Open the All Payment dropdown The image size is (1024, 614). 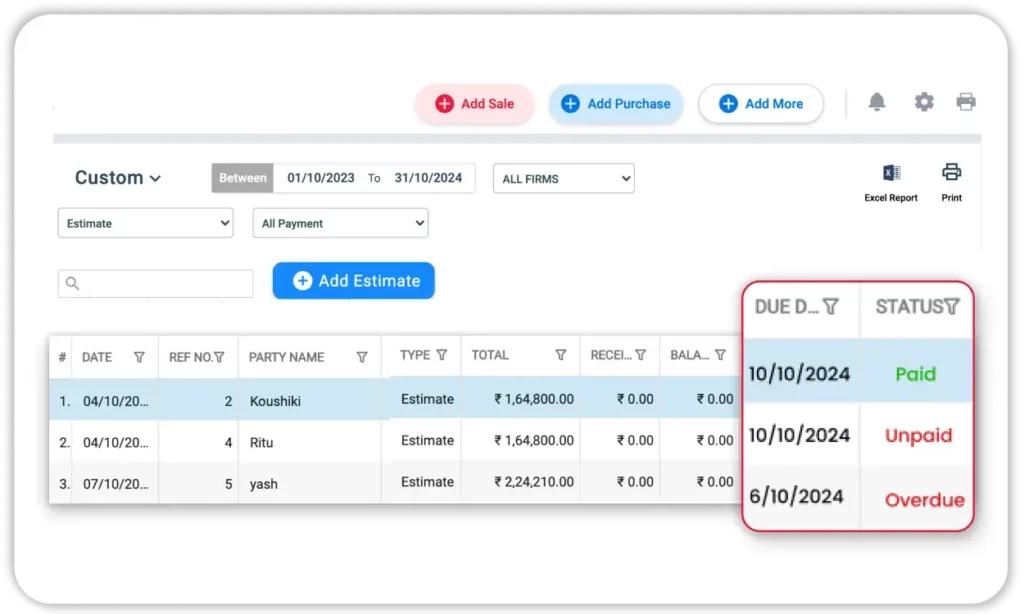340,223
